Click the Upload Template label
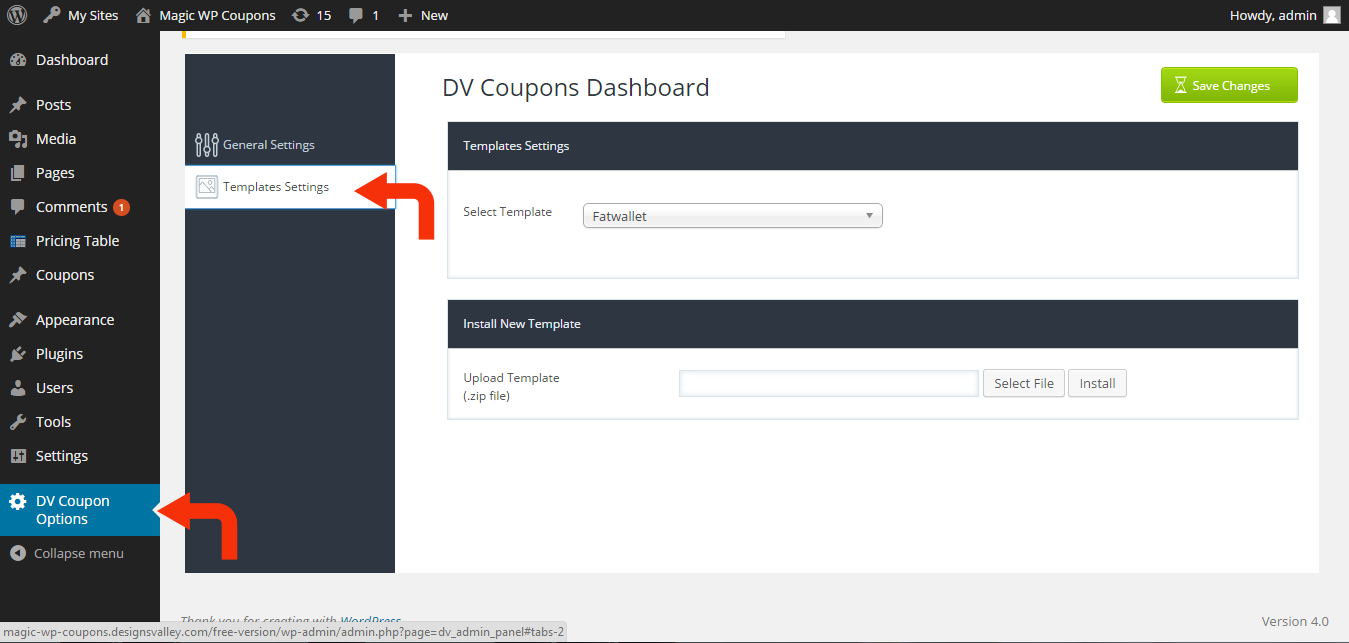Image resolution: width=1349 pixels, height=643 pixels. (x=511, y=387)
